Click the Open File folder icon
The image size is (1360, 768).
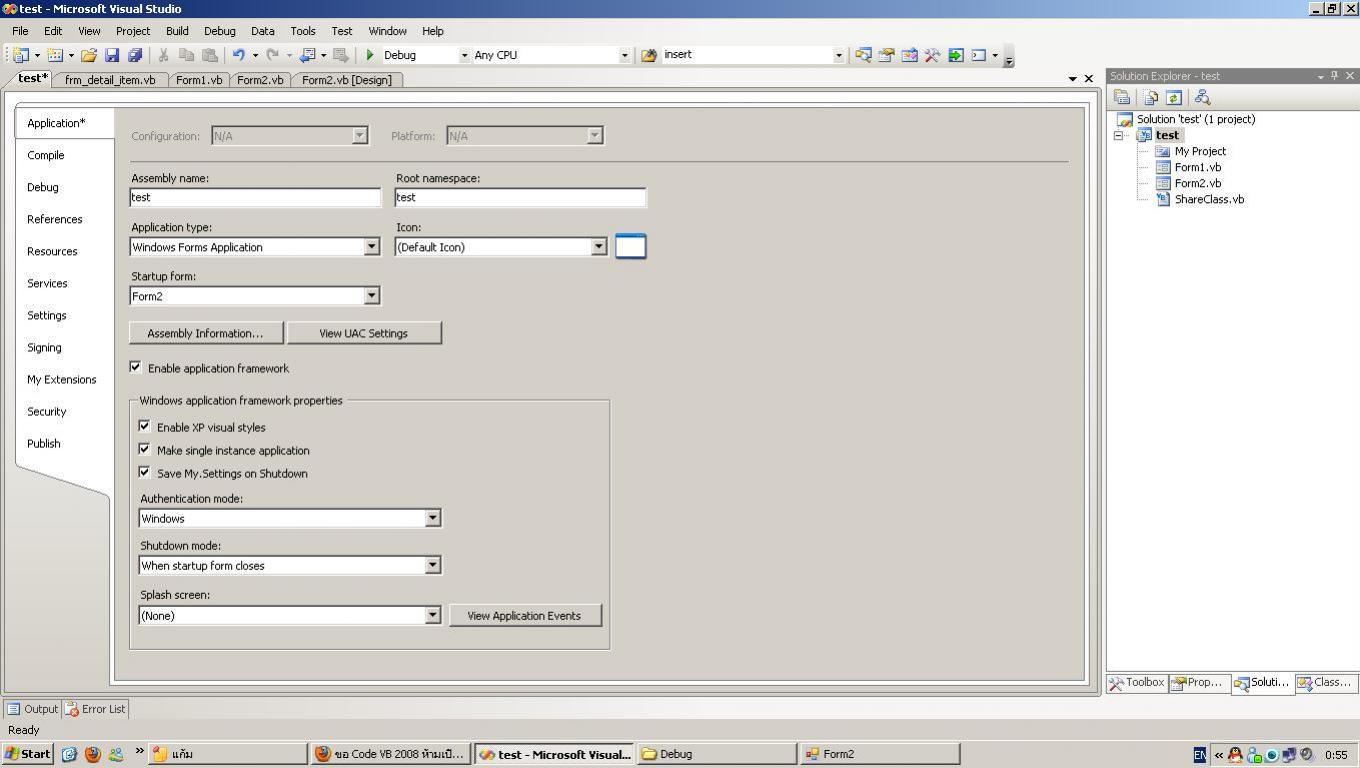pos(89,55)
